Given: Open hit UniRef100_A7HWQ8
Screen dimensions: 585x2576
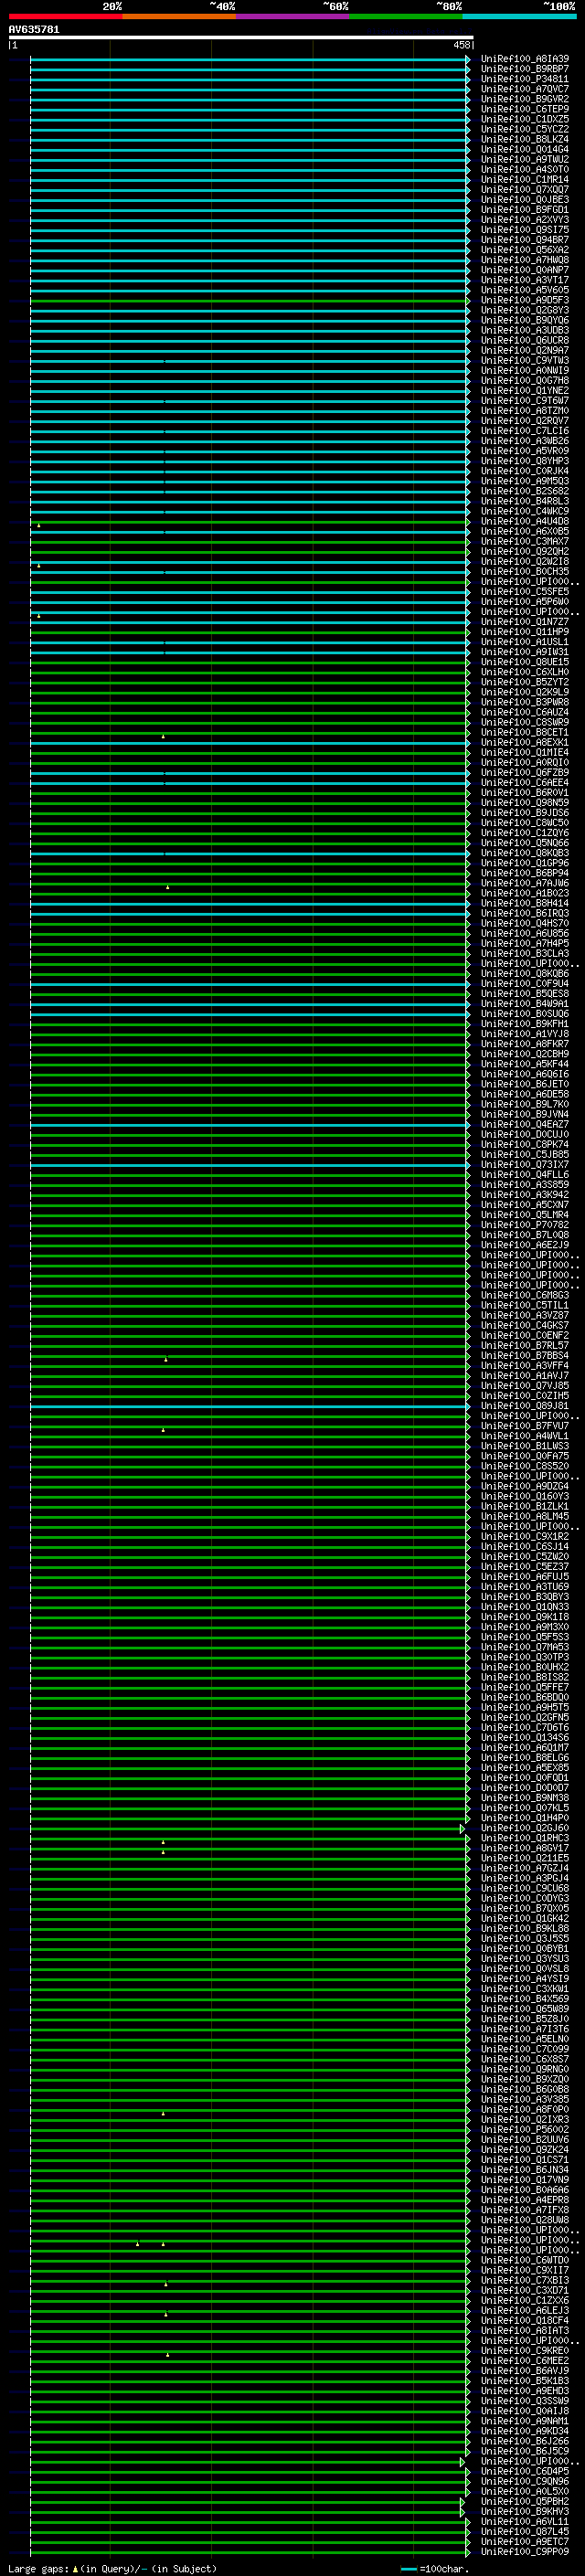Looking at the screenshot, I should tap(524, 260).
